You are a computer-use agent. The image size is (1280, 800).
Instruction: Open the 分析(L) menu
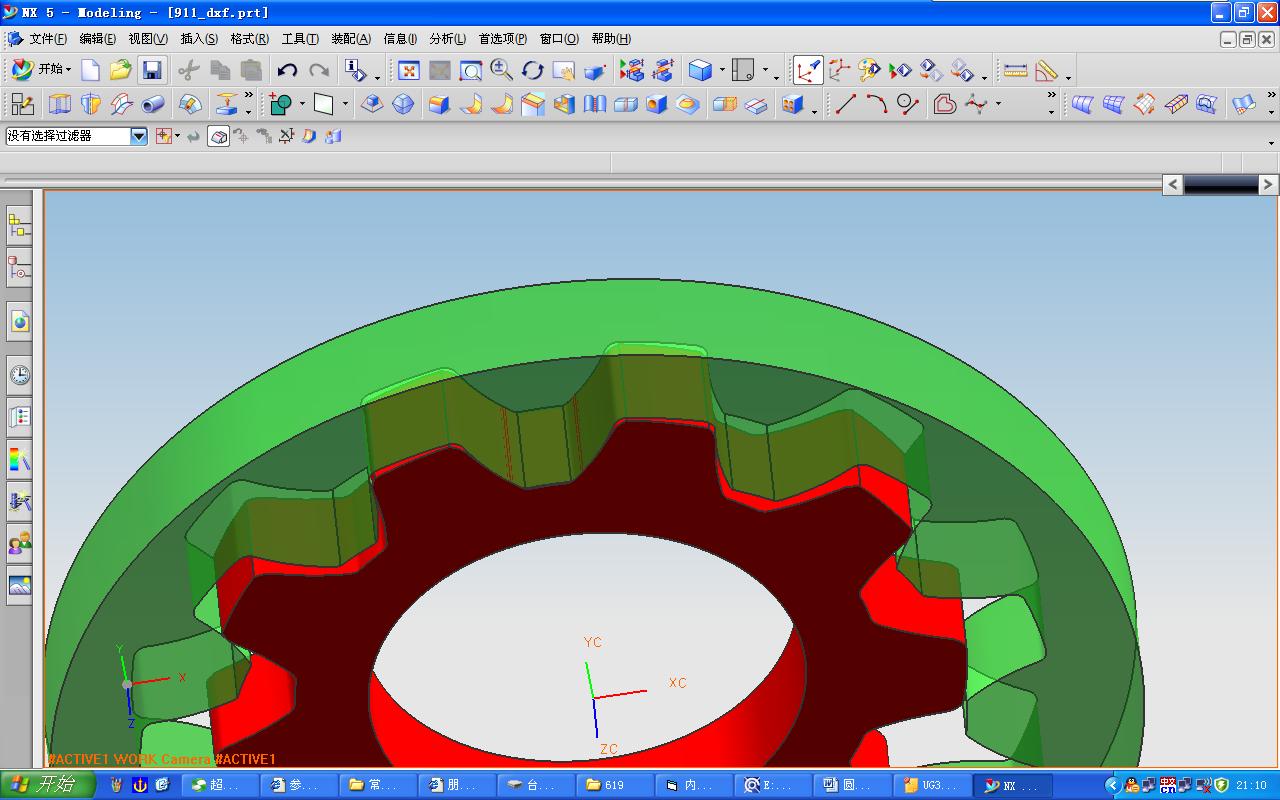[447, 39]
